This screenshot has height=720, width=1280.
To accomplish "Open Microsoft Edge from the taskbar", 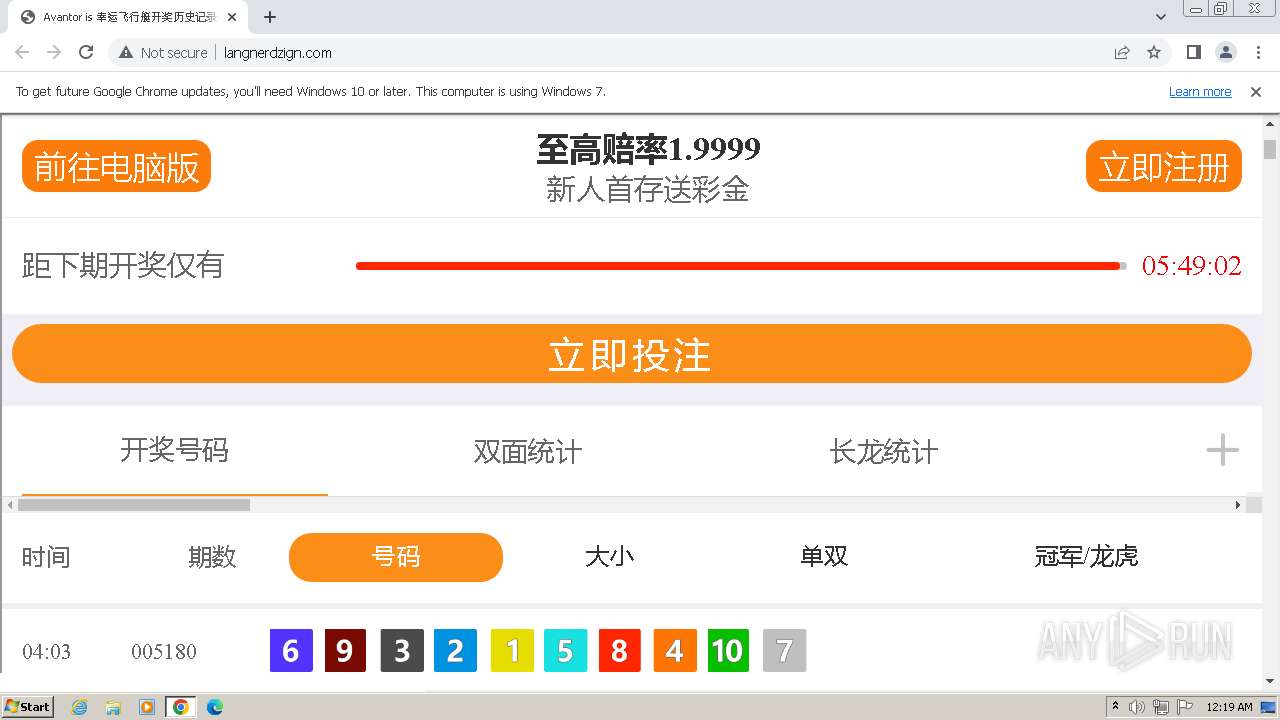I will [214, 707].
